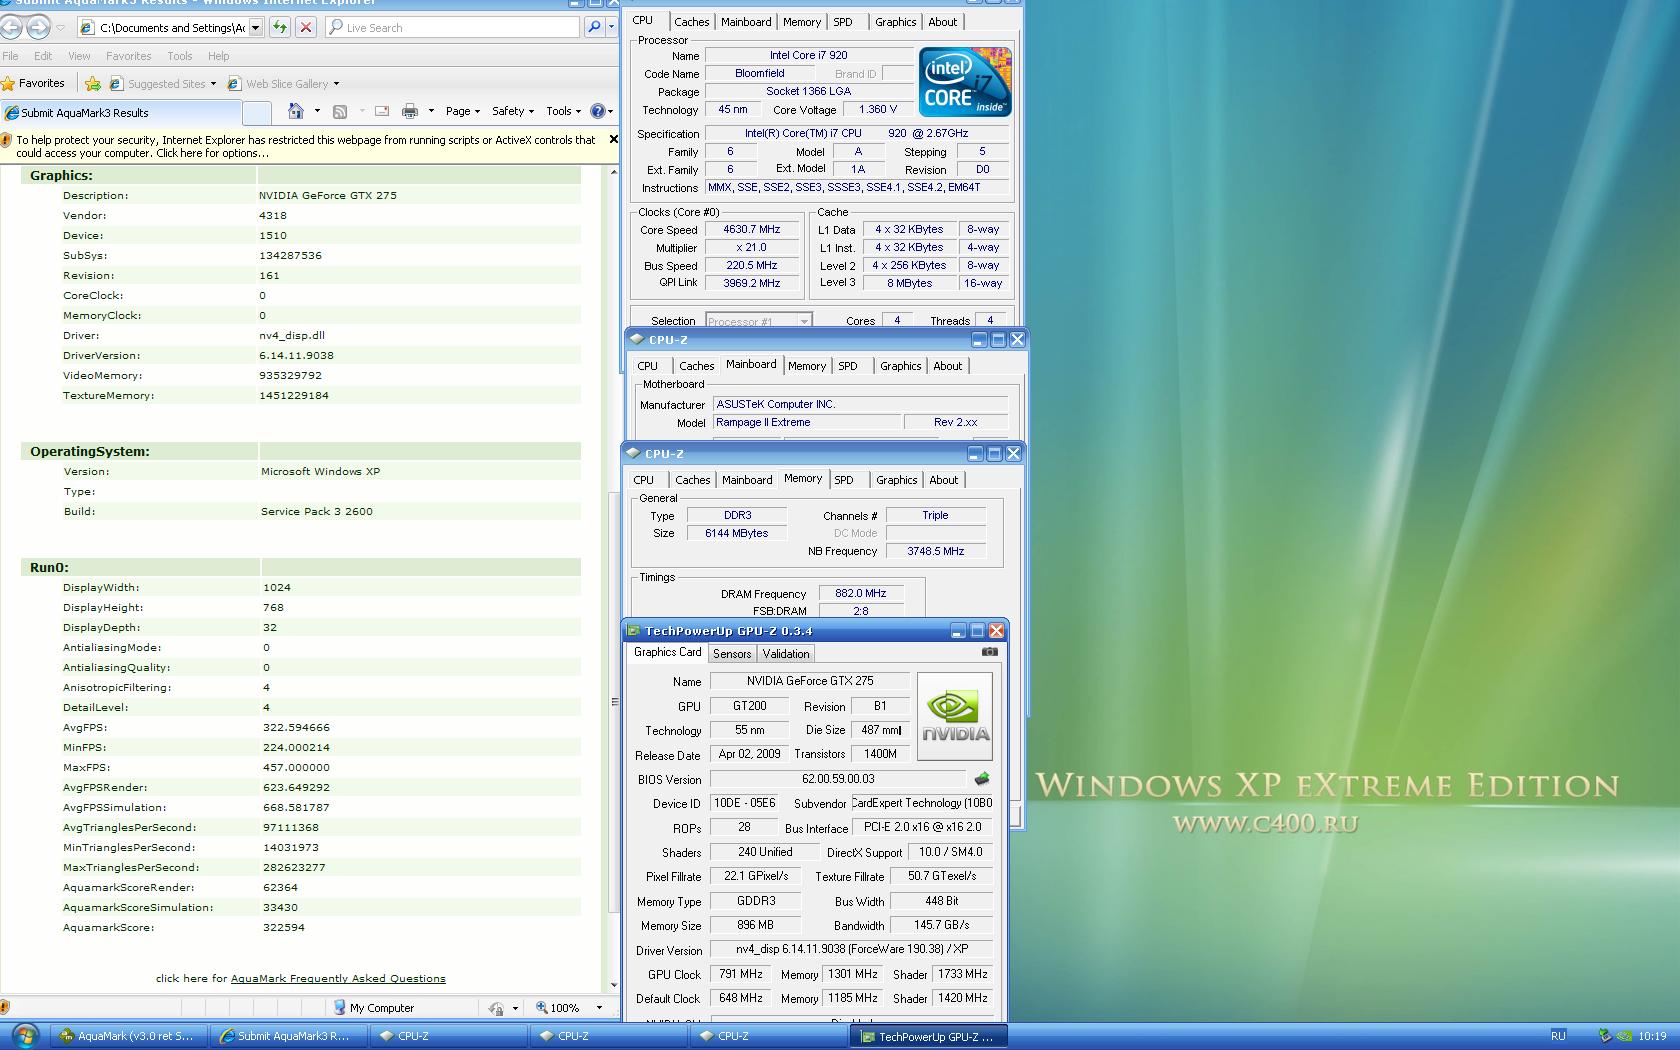
Task: Click the IE Forward navigation arrow
Action: pyautogui.click(x=38, y=27)
